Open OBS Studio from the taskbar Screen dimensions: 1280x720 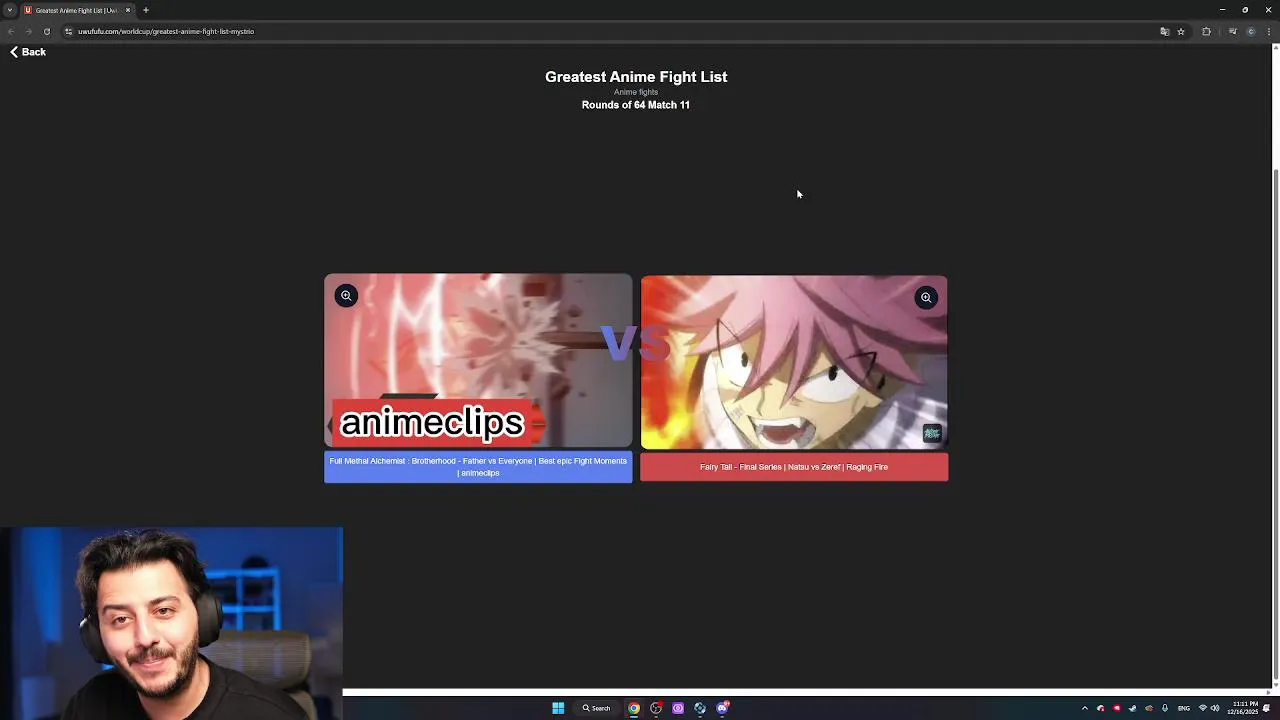pos(656,708)
